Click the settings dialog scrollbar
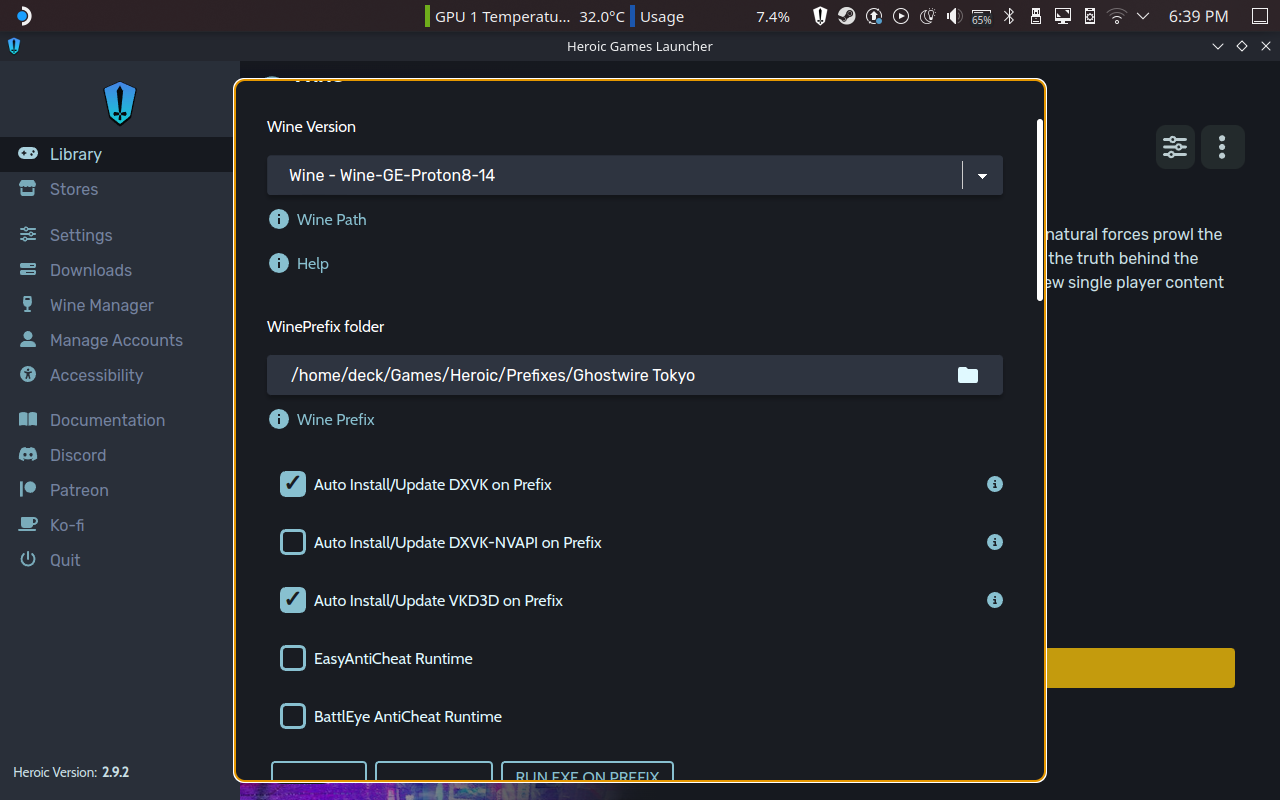1280x800 pixels. pos(1040,210)
